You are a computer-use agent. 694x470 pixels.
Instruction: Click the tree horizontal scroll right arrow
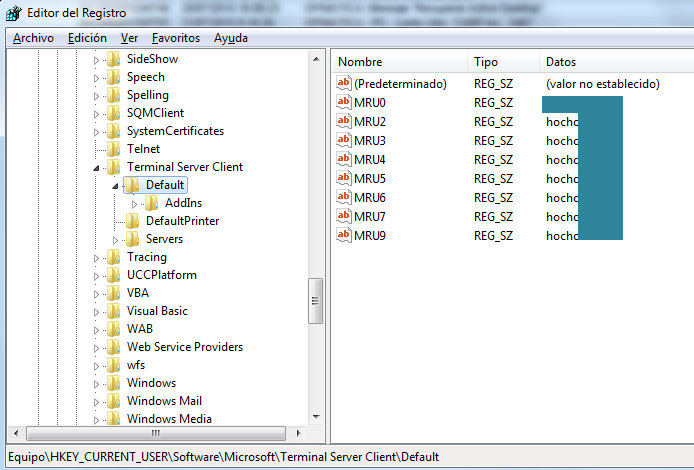[x=299, y=433]
